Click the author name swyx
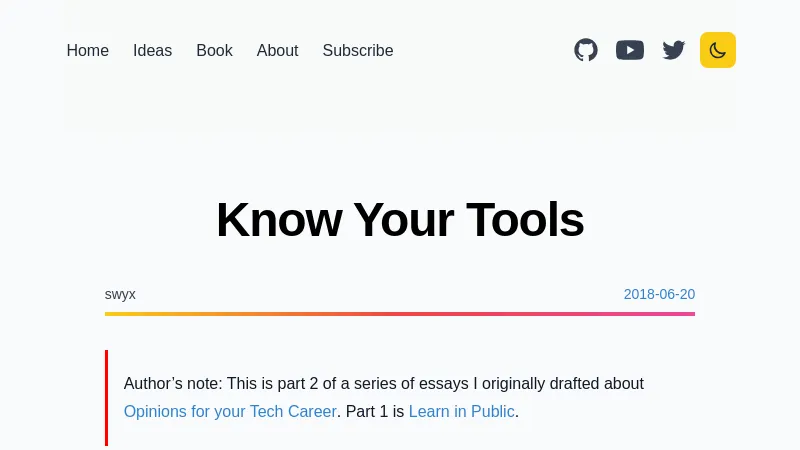This screenshot has height=450, width=800. tap(120, 294)
